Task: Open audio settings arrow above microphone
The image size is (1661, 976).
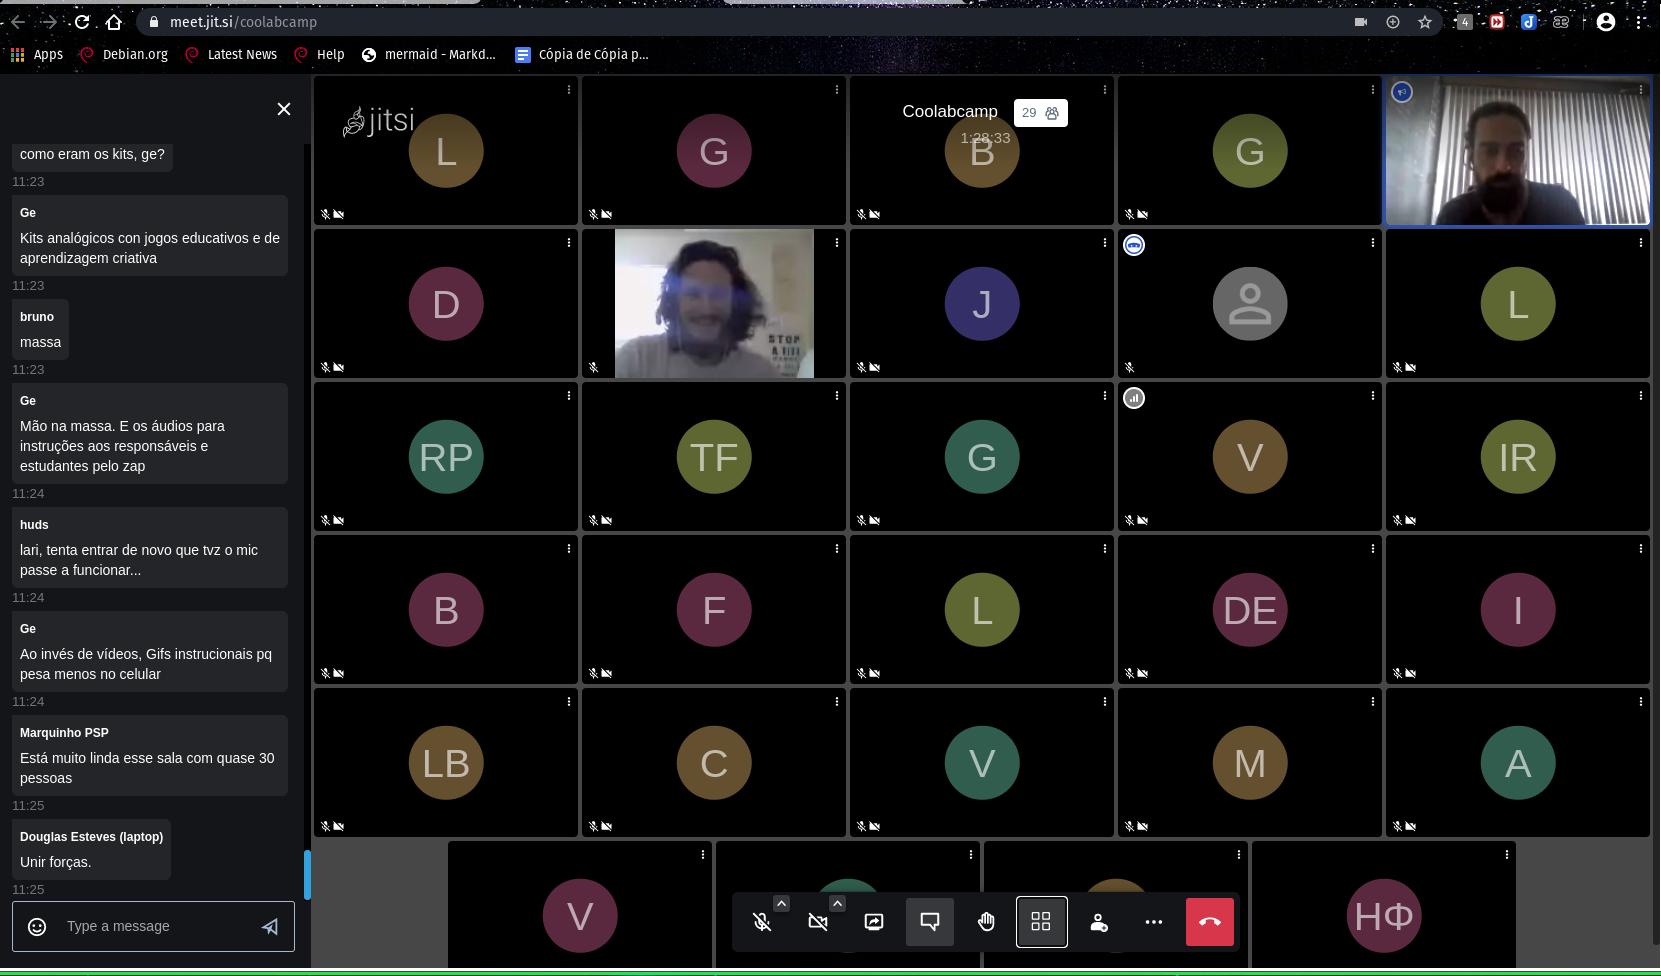Action: pos(782,903)
